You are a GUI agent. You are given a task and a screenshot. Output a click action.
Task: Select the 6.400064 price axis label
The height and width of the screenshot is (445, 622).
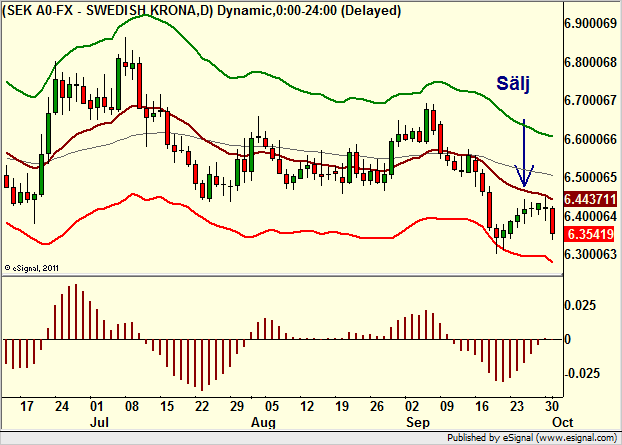(591, 216)
